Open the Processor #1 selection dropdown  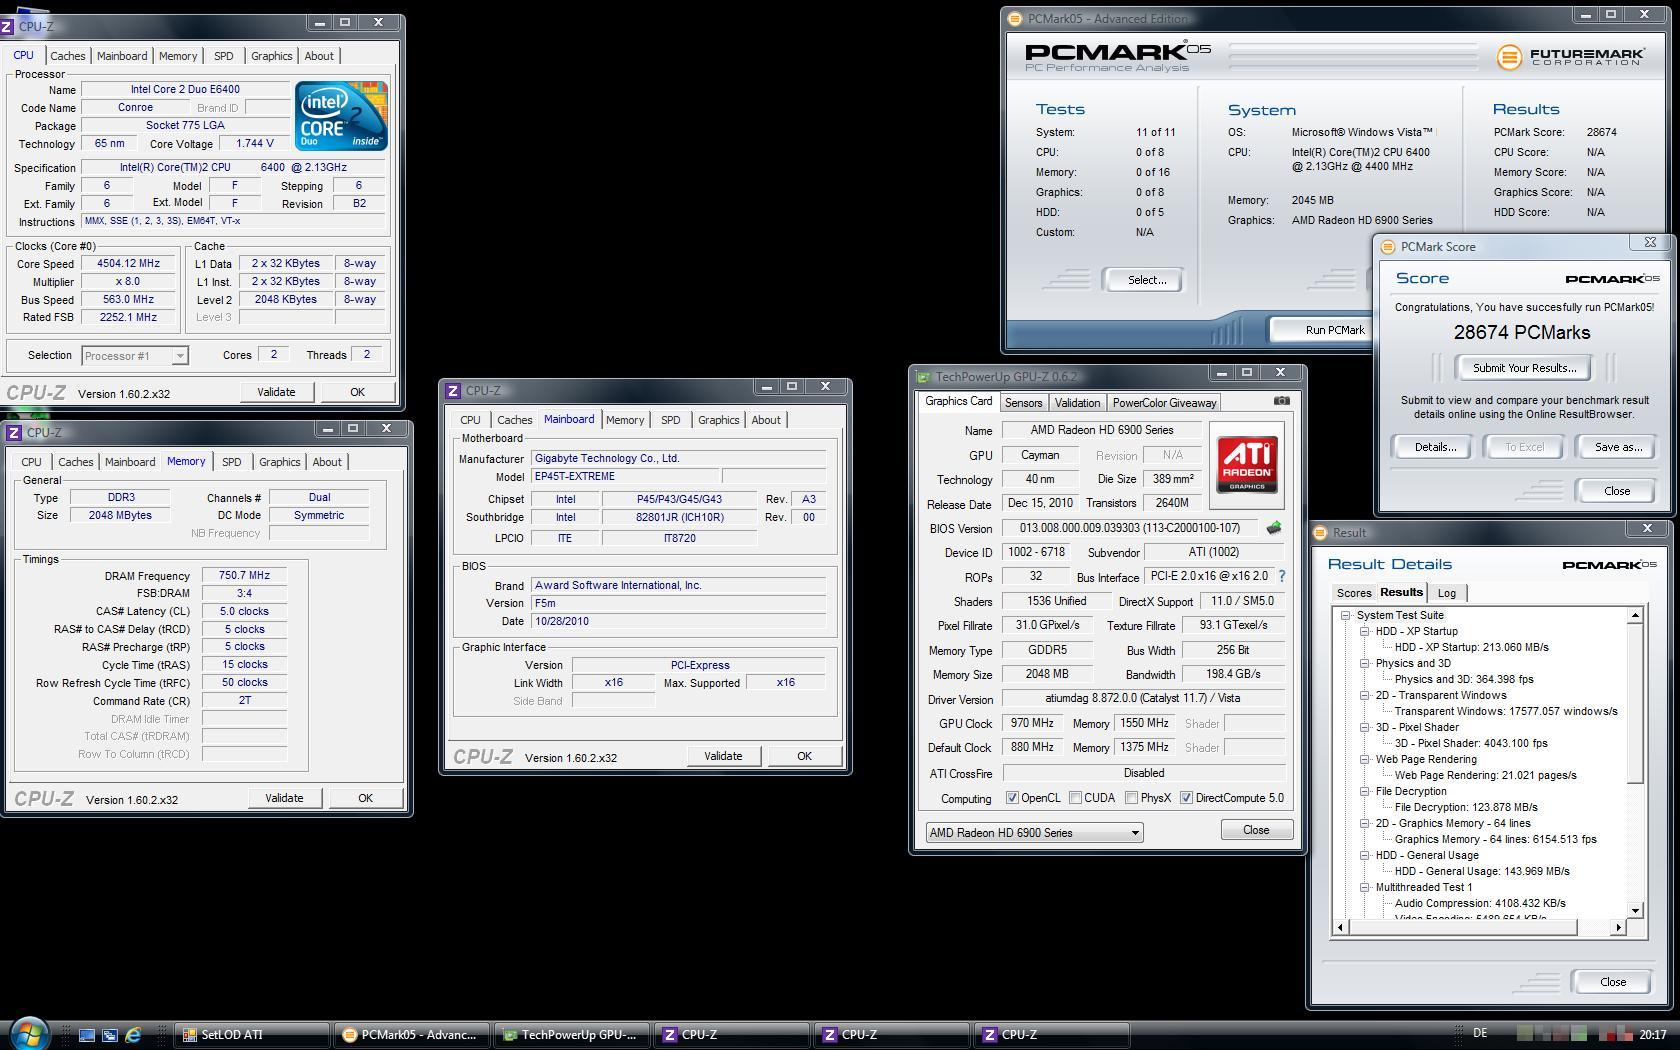tap(134, 356)
